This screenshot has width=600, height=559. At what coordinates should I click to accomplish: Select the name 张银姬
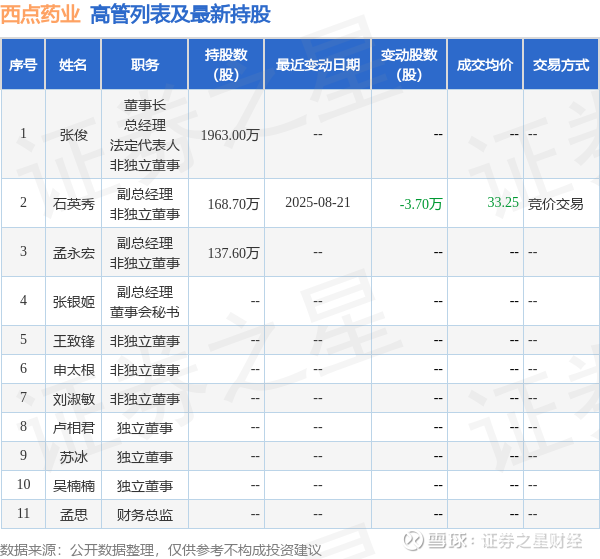coord(73,302)
